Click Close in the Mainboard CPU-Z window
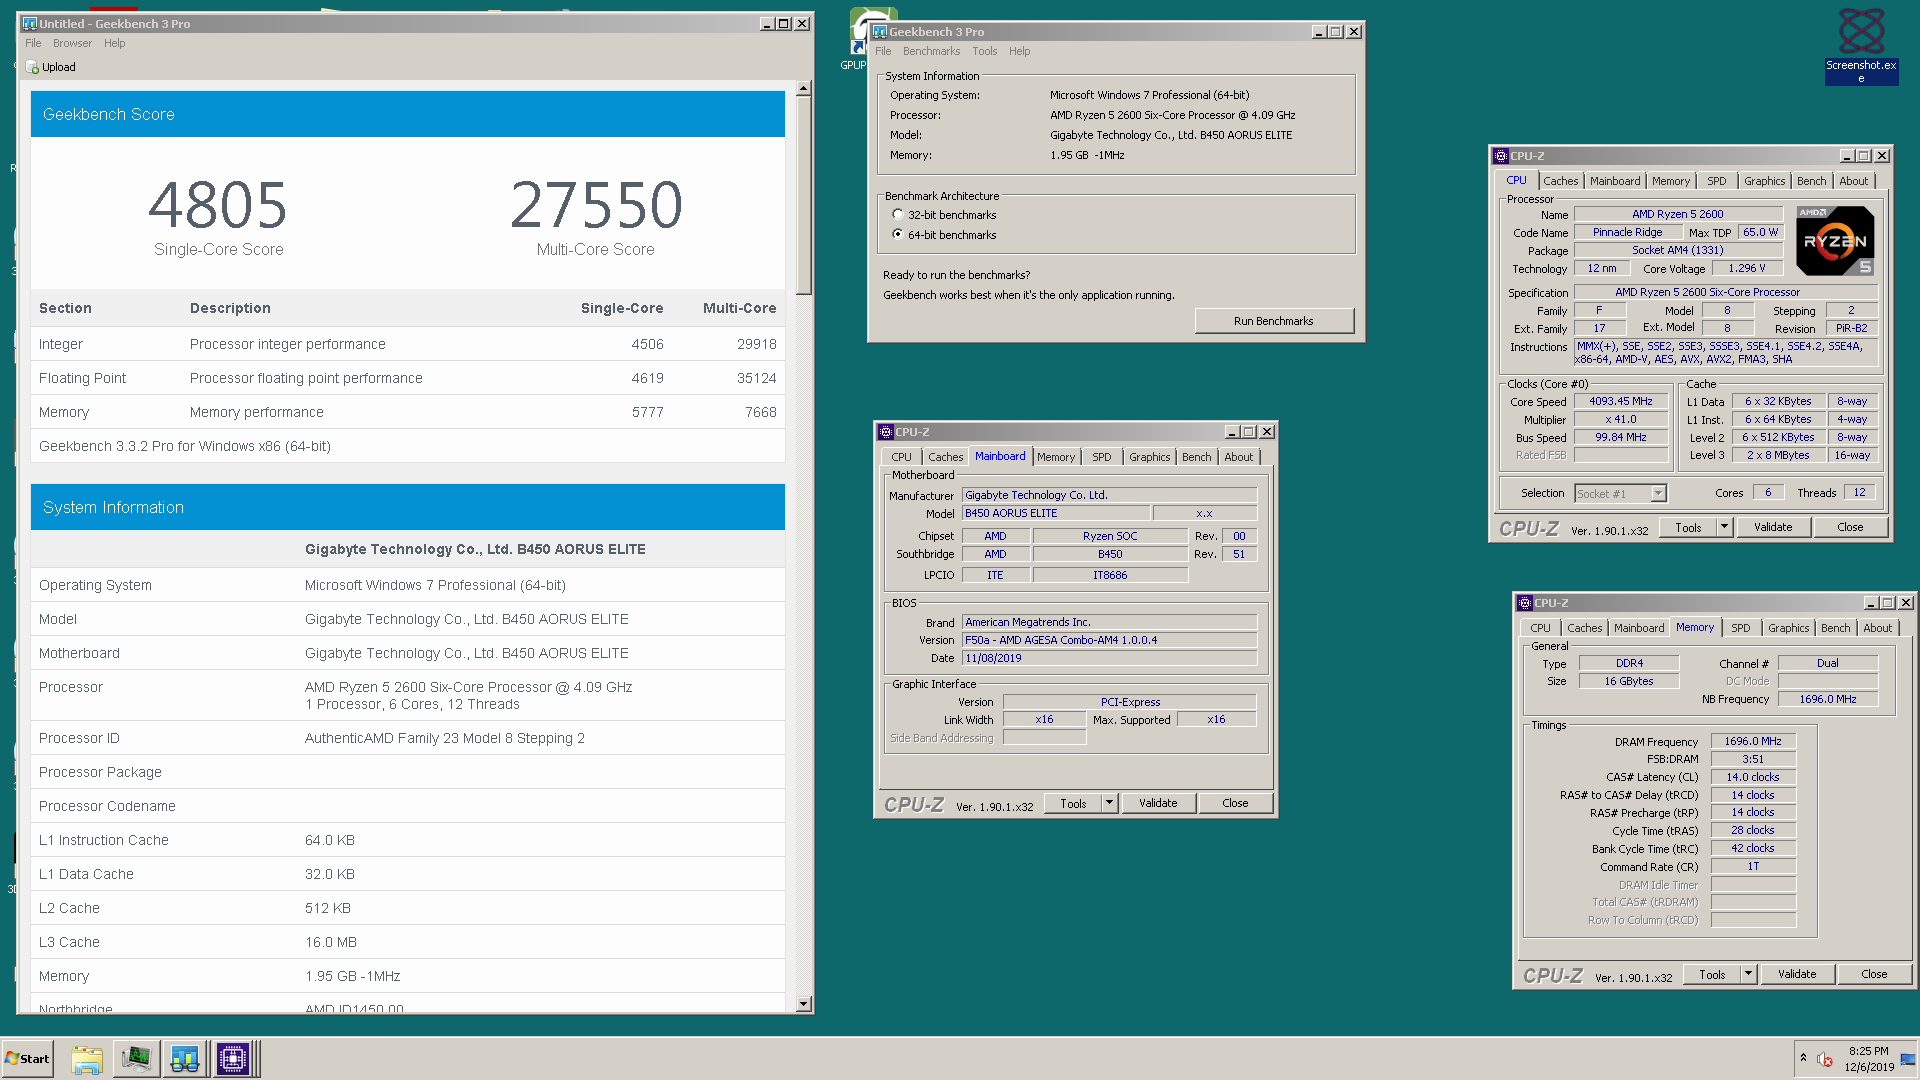Image resolution: width=1920 pixels, height=1080 pixels. 1235,803
